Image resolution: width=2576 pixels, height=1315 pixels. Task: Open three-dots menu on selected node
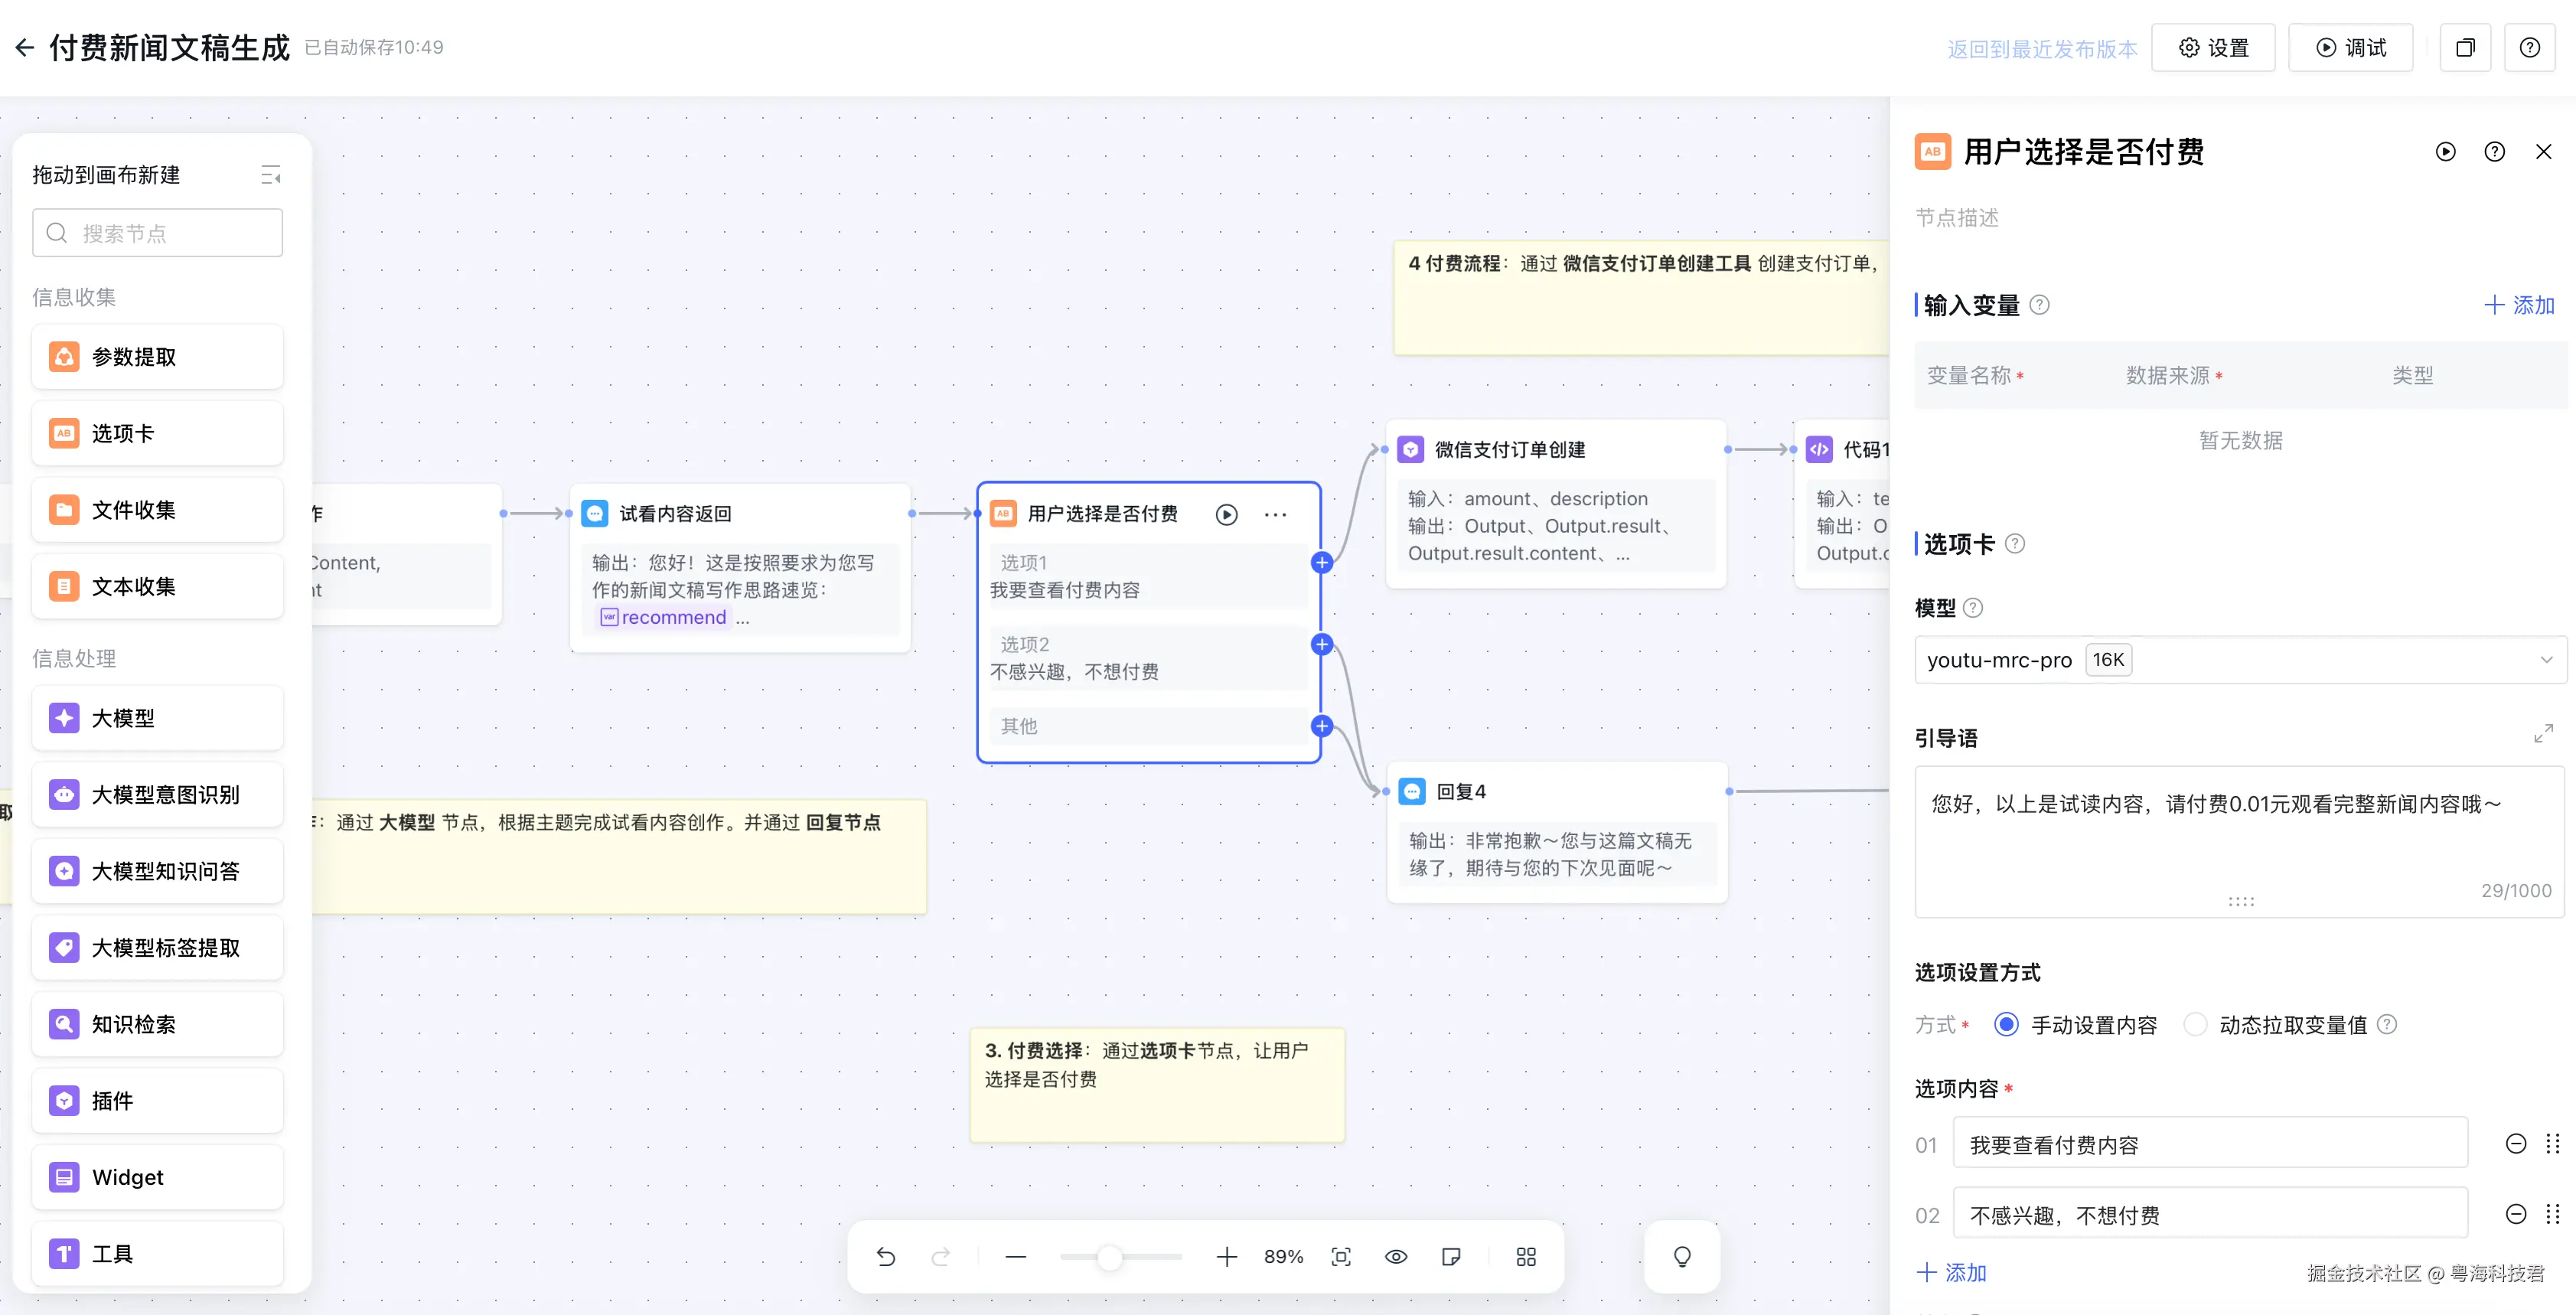[1275, 514]
